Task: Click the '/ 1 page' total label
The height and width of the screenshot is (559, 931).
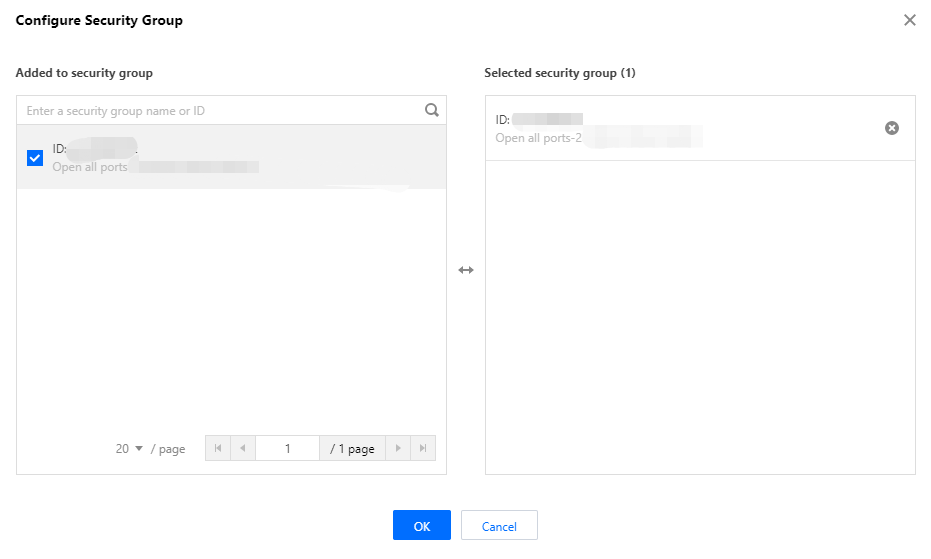Action: (352, 449)
